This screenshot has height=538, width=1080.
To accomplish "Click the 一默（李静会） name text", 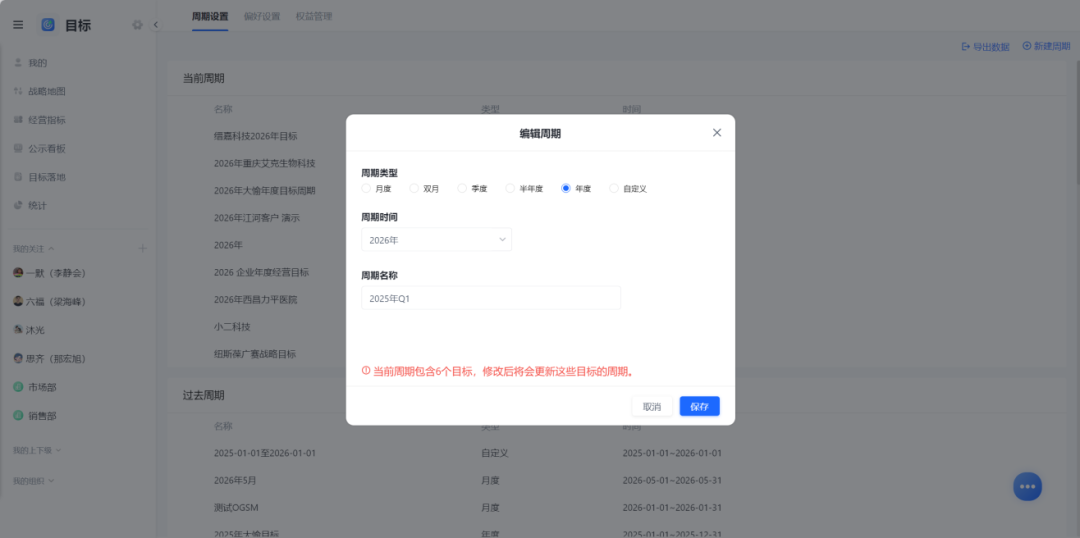I will 56,273.
